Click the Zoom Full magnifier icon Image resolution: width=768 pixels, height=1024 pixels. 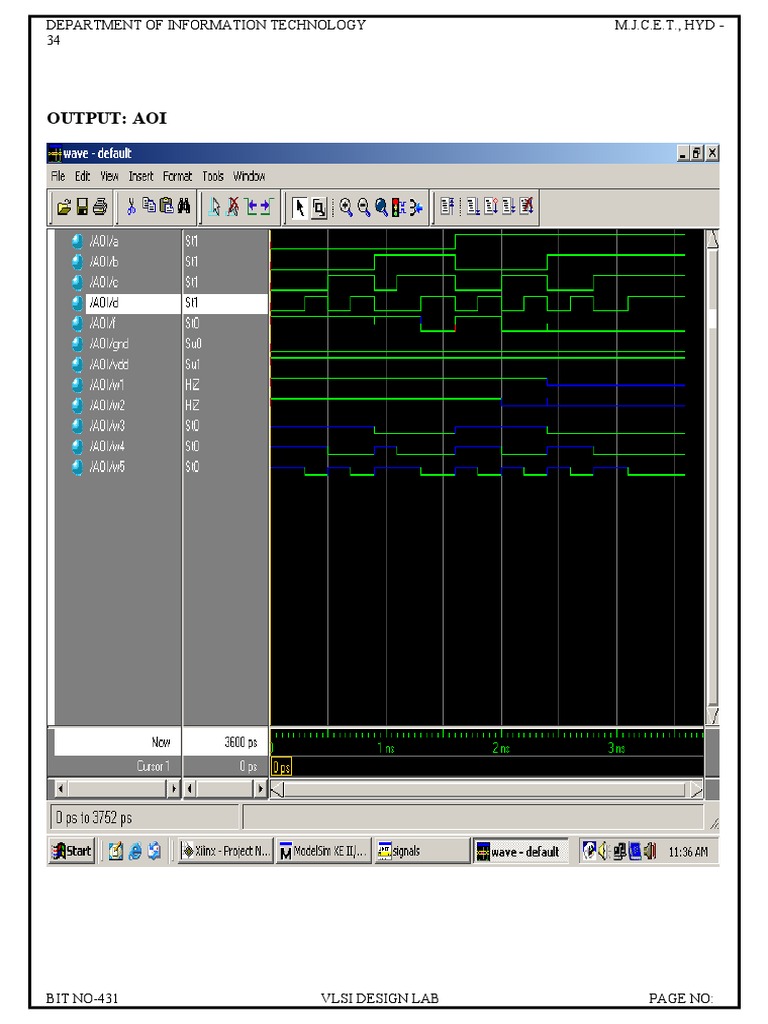(x=381, y=207)
